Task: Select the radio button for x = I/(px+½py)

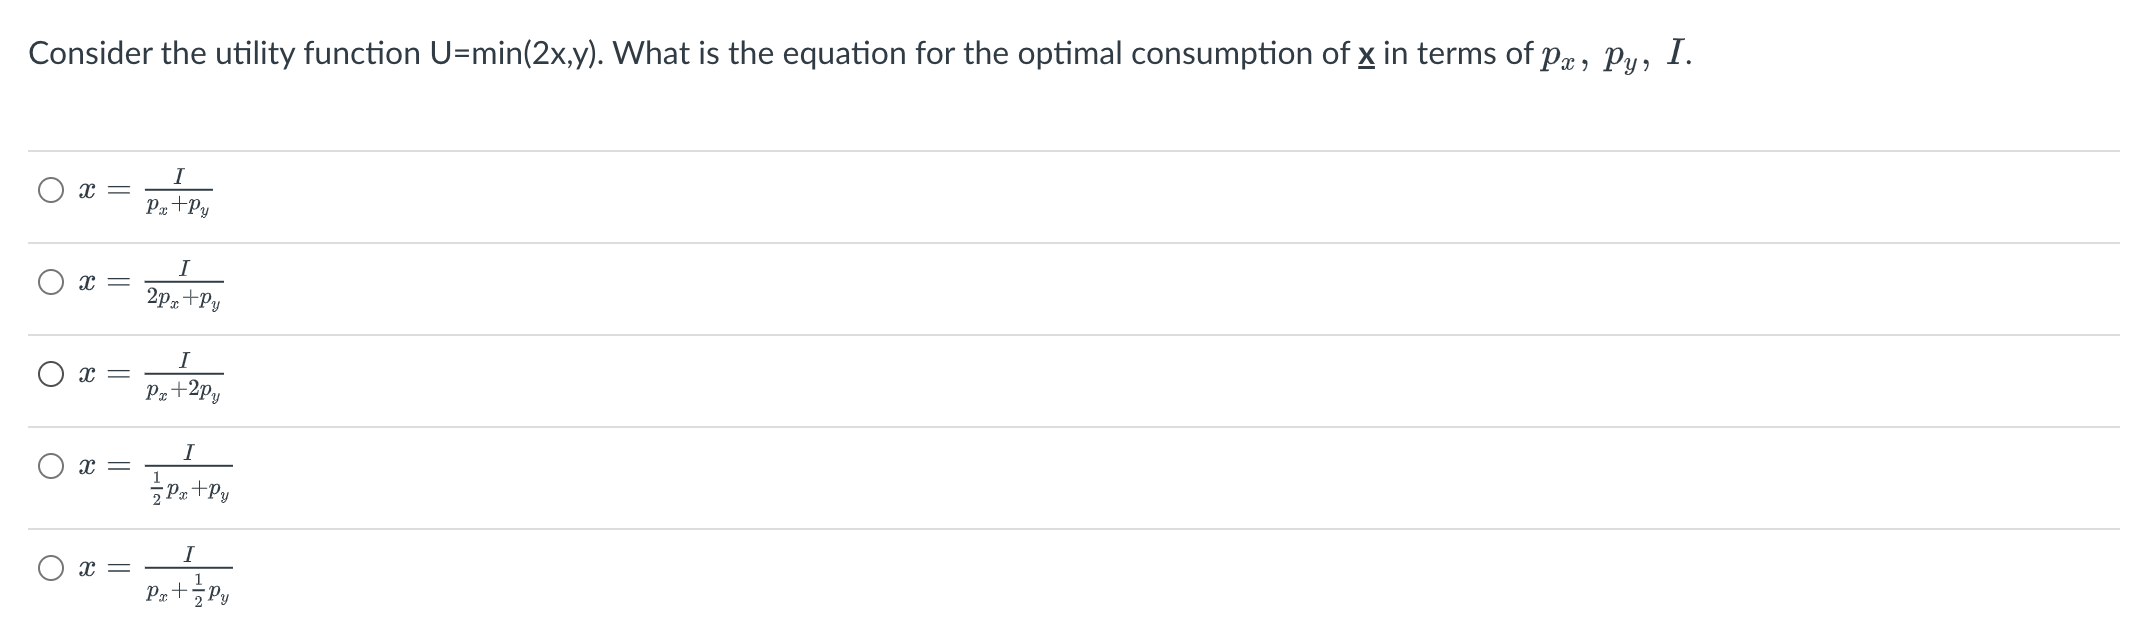Action: click(x=51, y=567)
